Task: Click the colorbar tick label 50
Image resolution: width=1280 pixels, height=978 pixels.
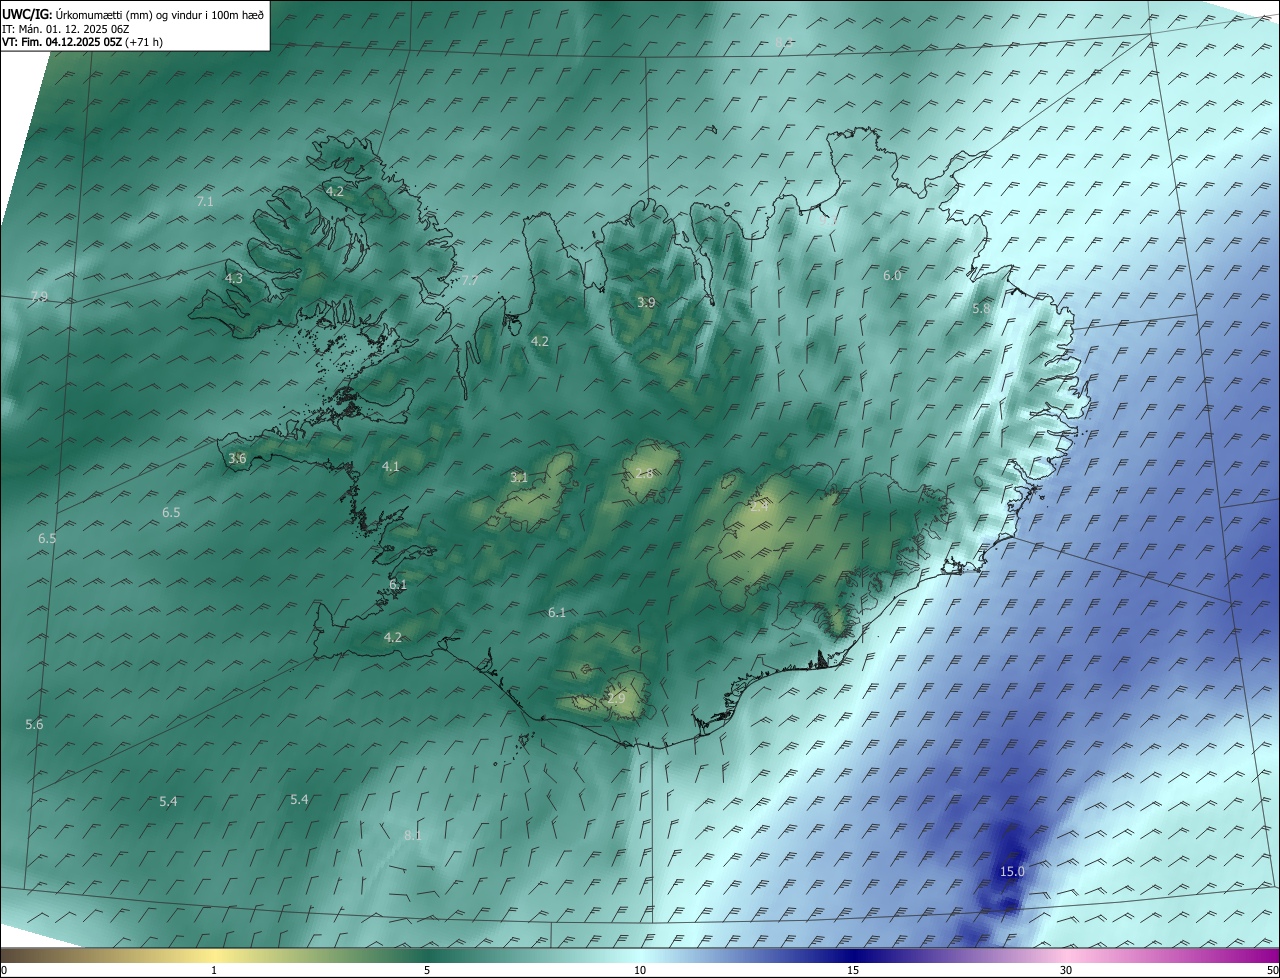Action: [1272, 970]
